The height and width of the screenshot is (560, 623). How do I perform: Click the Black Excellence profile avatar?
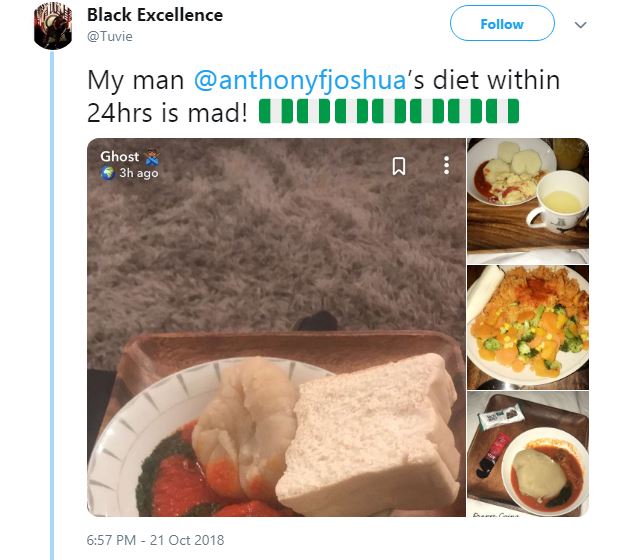pyautogui.click(x=53, y=27)
